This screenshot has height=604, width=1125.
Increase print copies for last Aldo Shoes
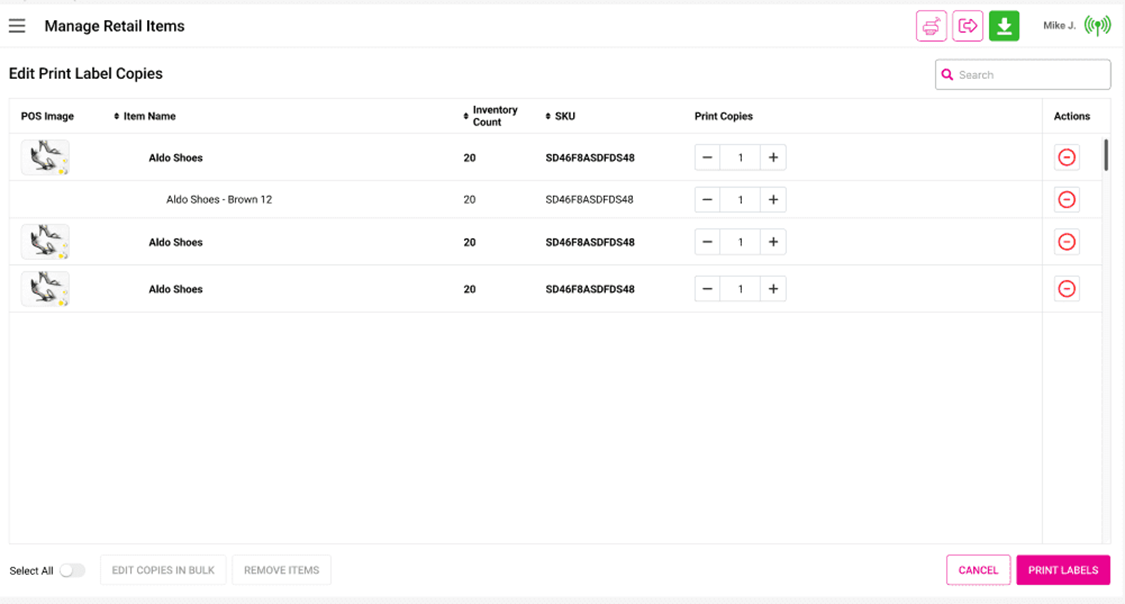(773, 289)
